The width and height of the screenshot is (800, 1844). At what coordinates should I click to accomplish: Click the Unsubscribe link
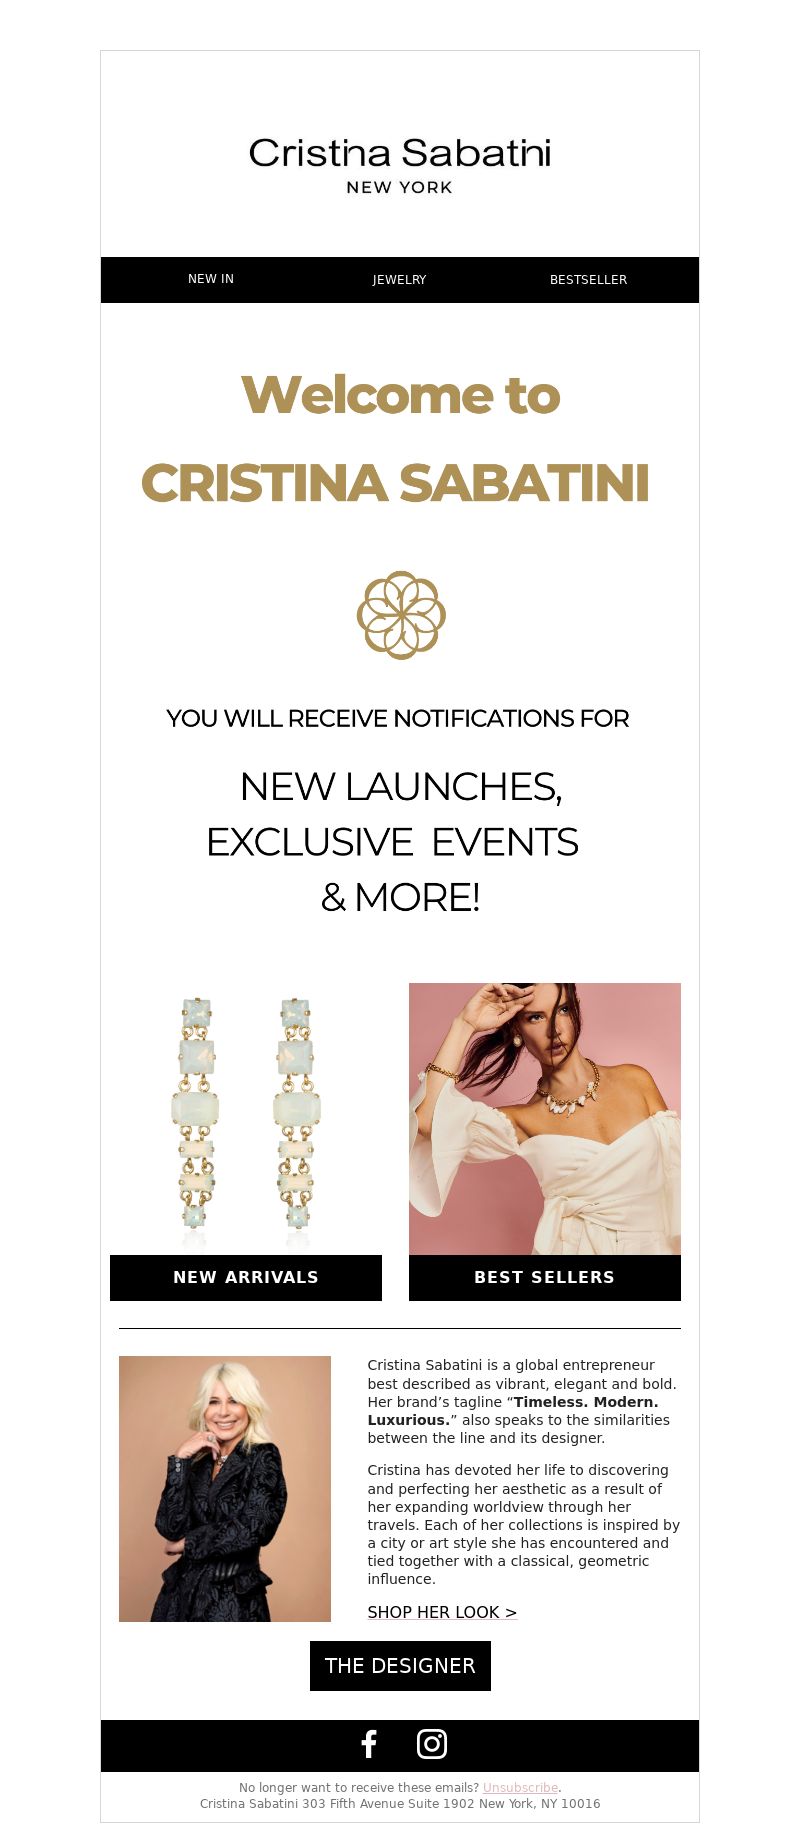(x=520, y=1788)
